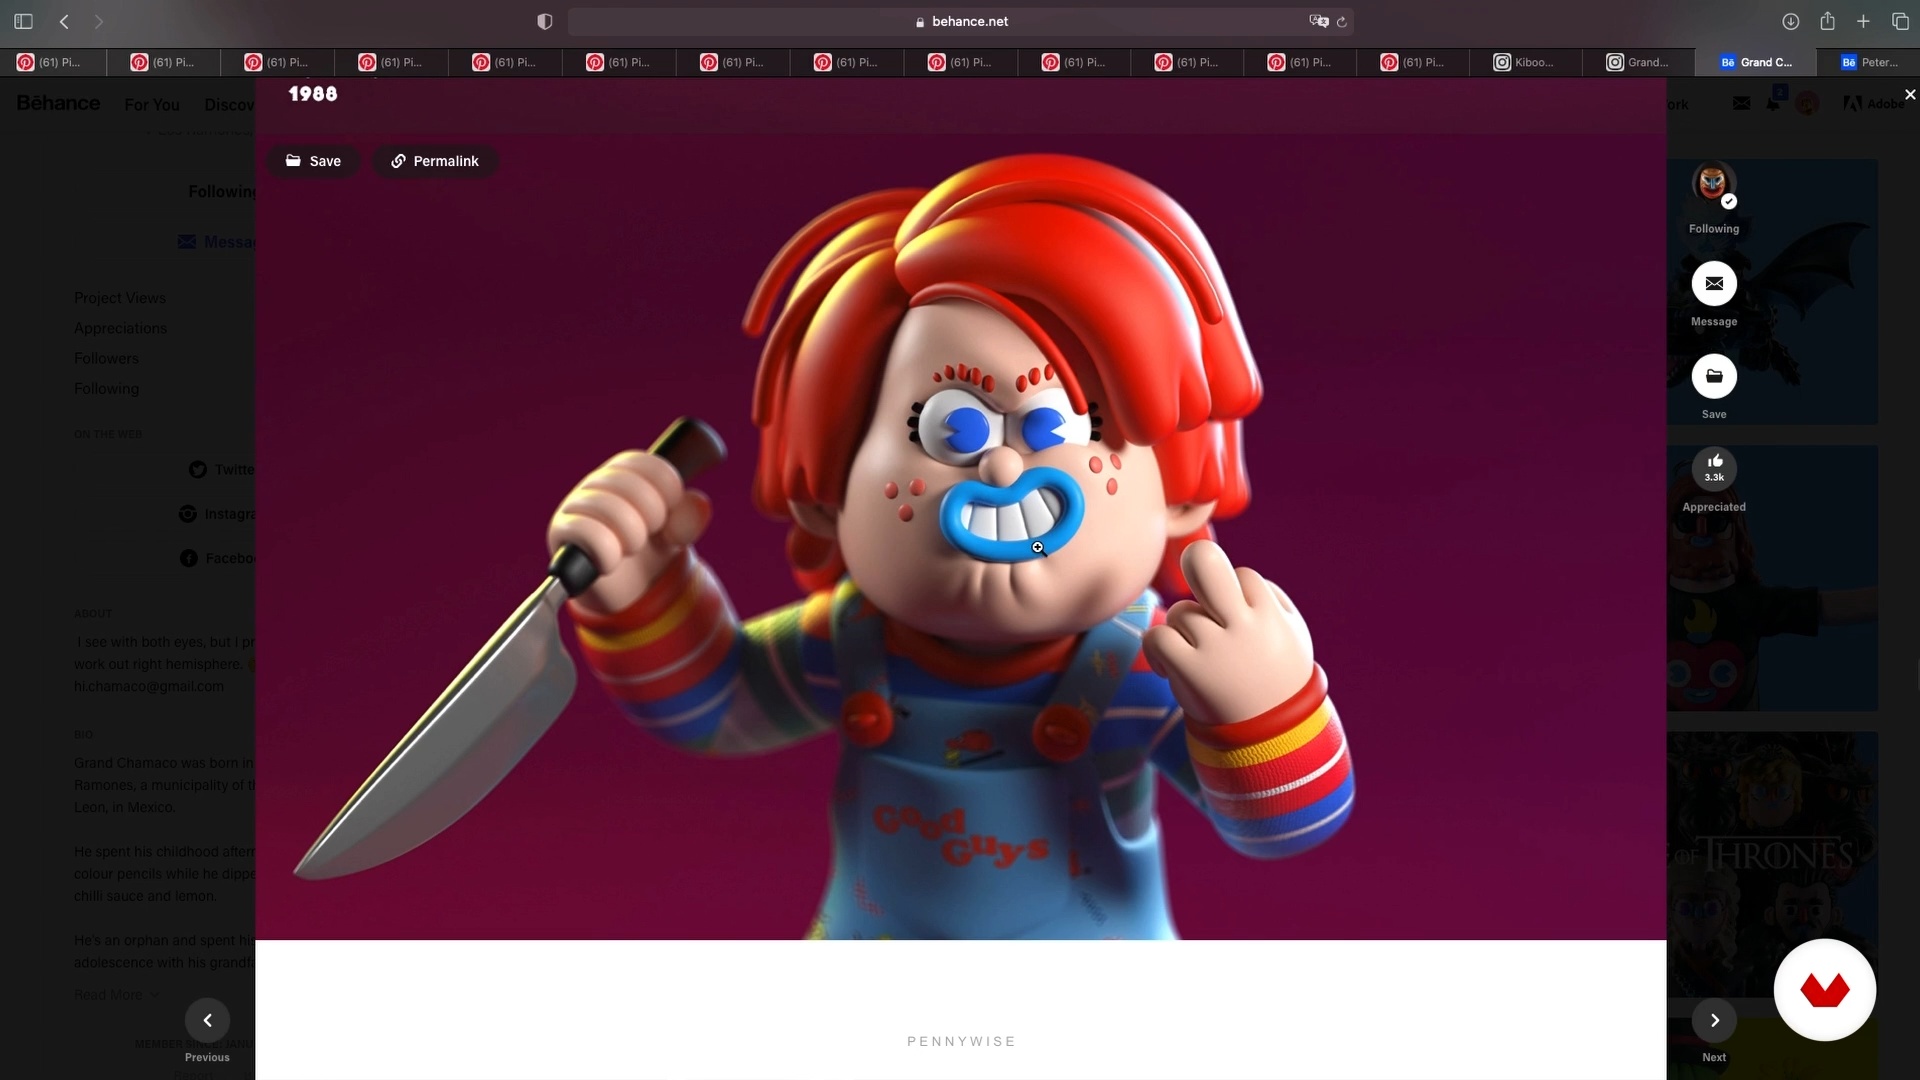Open the privacy report shield icon

pyautogui.click(x=545, y=21)
